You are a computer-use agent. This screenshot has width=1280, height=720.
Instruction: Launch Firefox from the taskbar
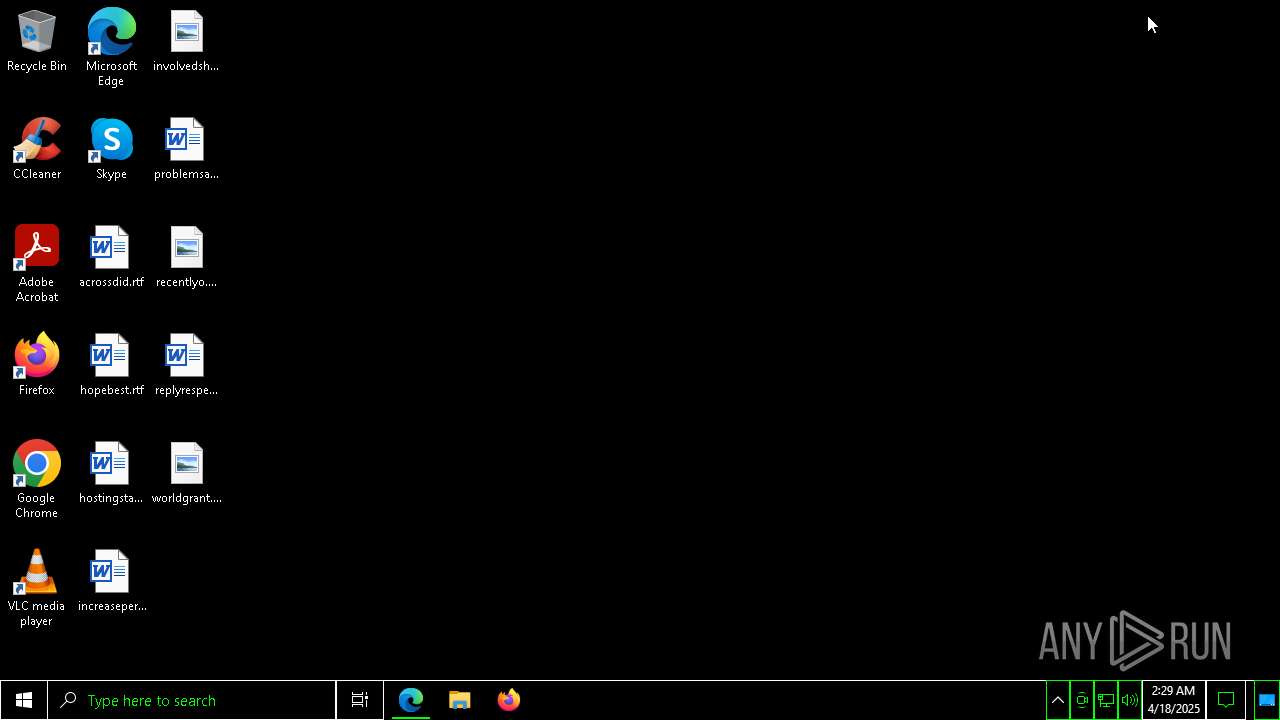pos(509,700)
